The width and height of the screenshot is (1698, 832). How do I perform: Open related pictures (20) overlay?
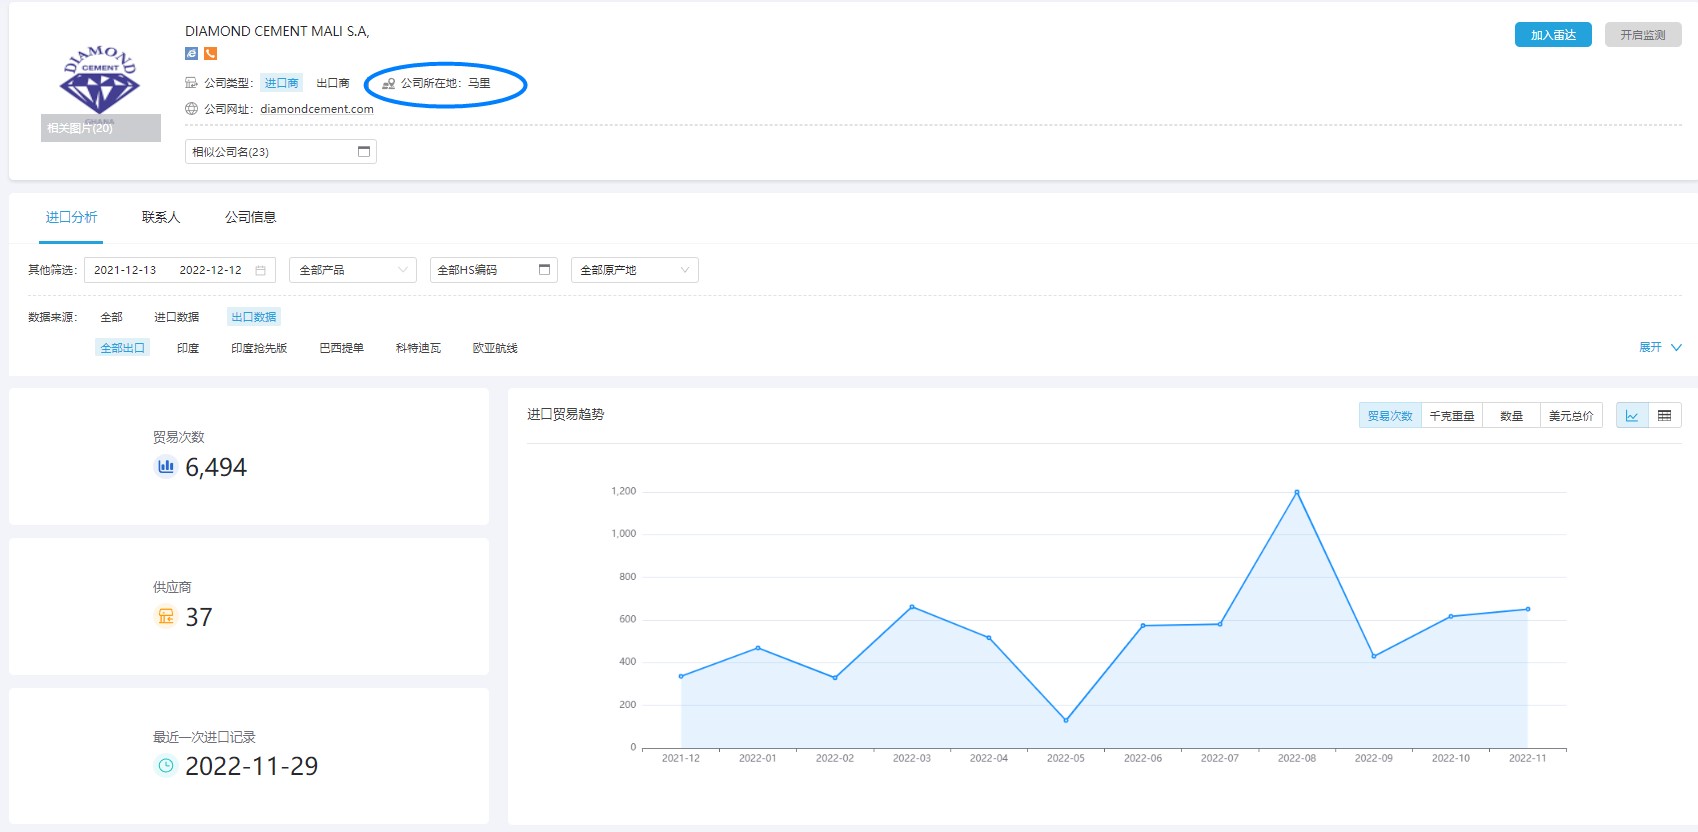101,128
